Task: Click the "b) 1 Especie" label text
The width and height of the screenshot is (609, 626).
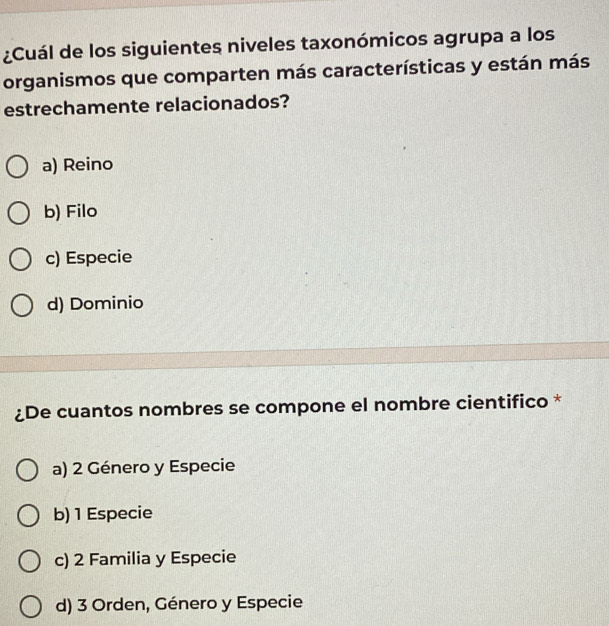Action: 103,514
